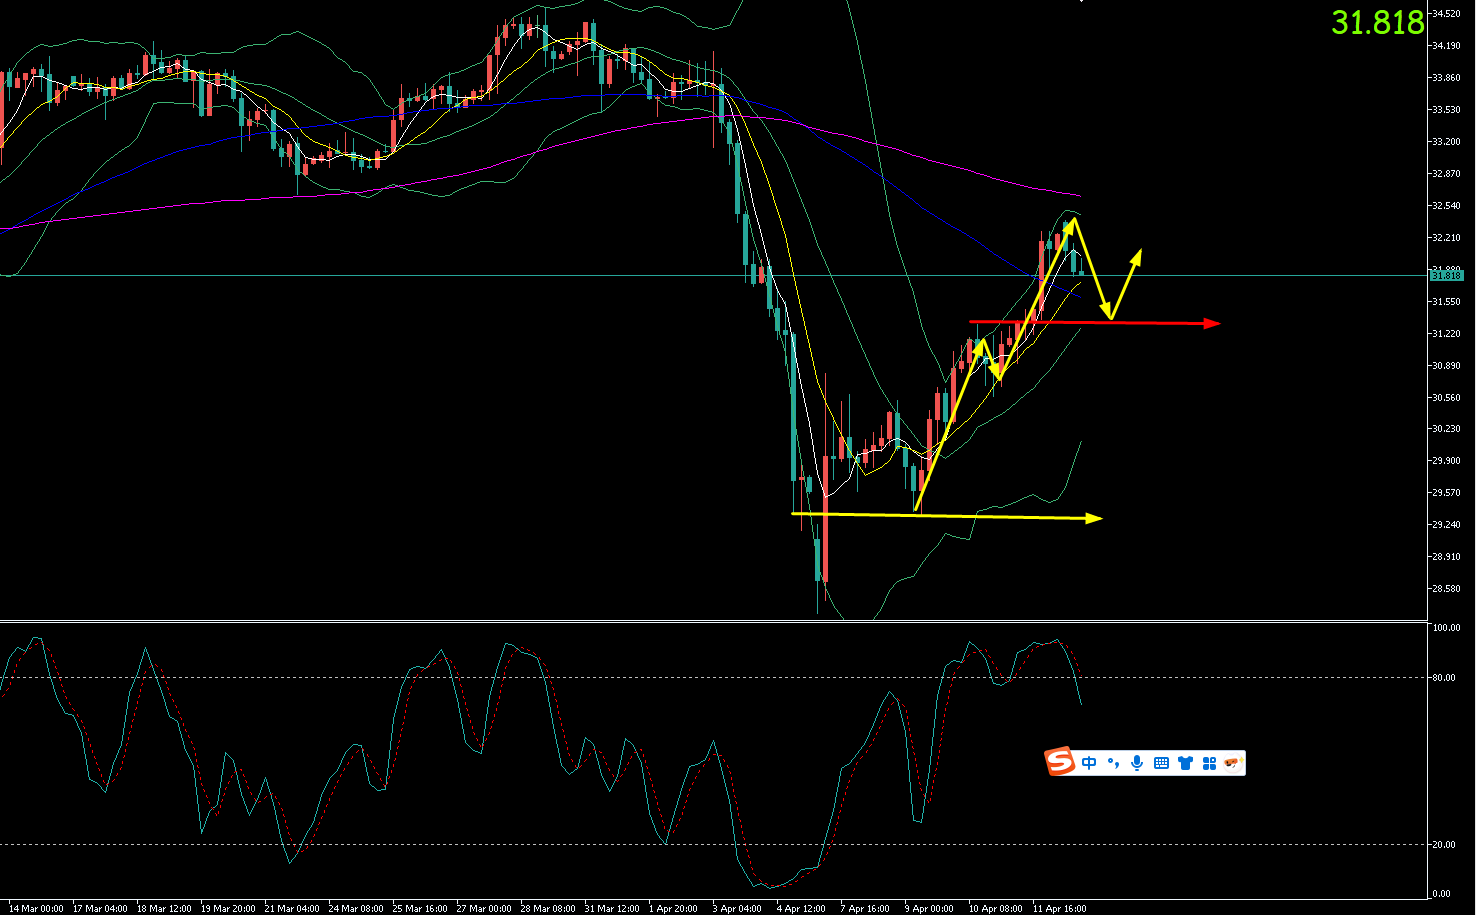Click the green 31.818 price display
This screenshot has width=1477, height=915.
[x=1377, y=22]
